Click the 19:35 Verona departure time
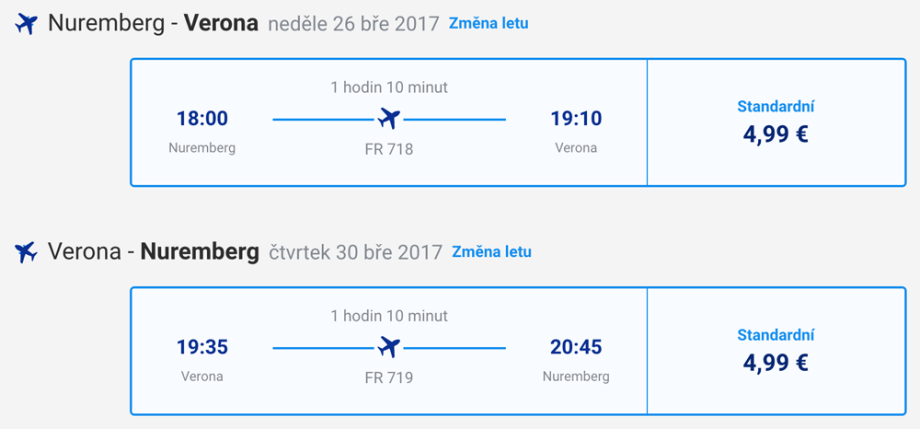Image resolution: width=920 pixels, height=429 pixels. click(x=202, y=348)
